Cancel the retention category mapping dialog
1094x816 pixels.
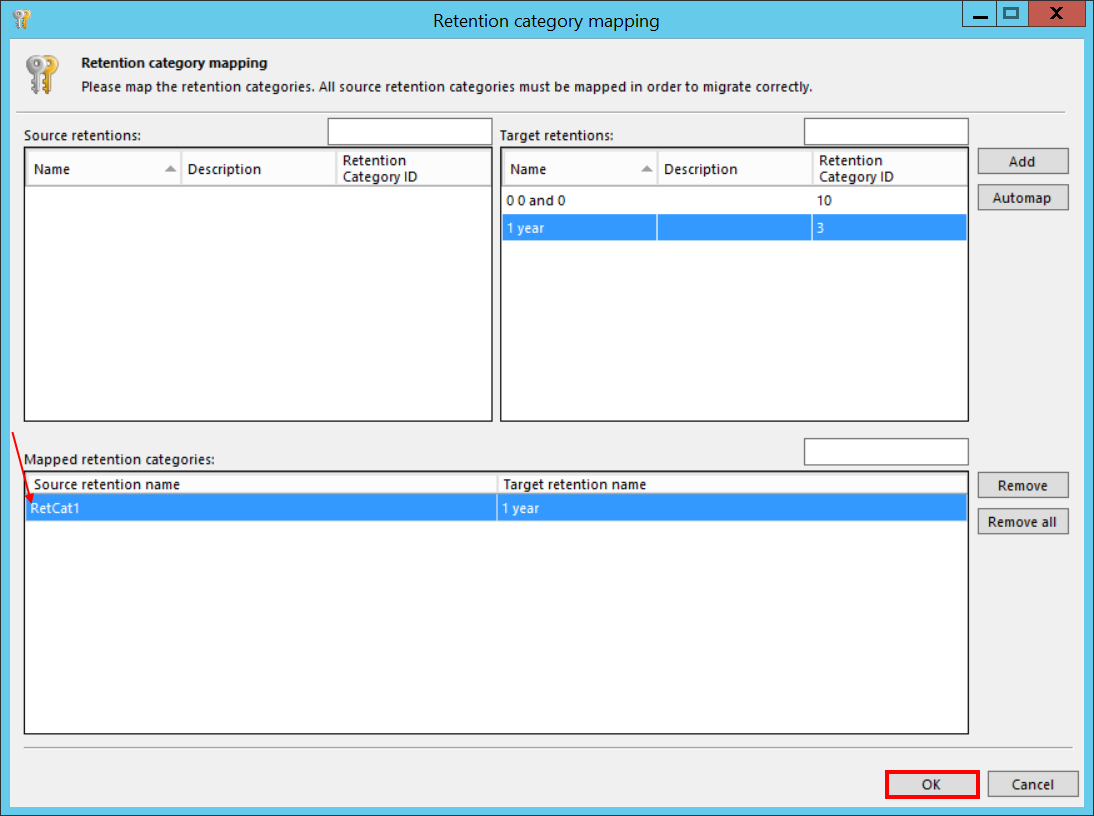pyautogui.click(x=1032, y=784)
